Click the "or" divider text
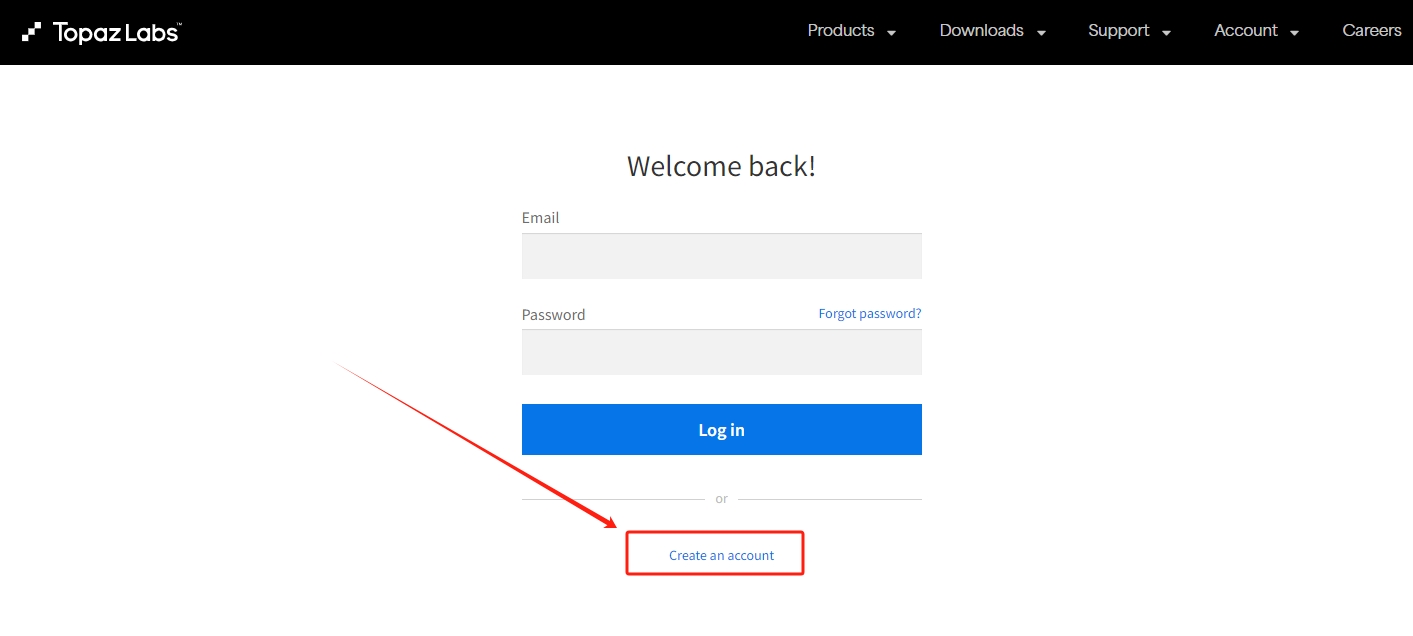The image size is (1413, 636). (721, 499)
